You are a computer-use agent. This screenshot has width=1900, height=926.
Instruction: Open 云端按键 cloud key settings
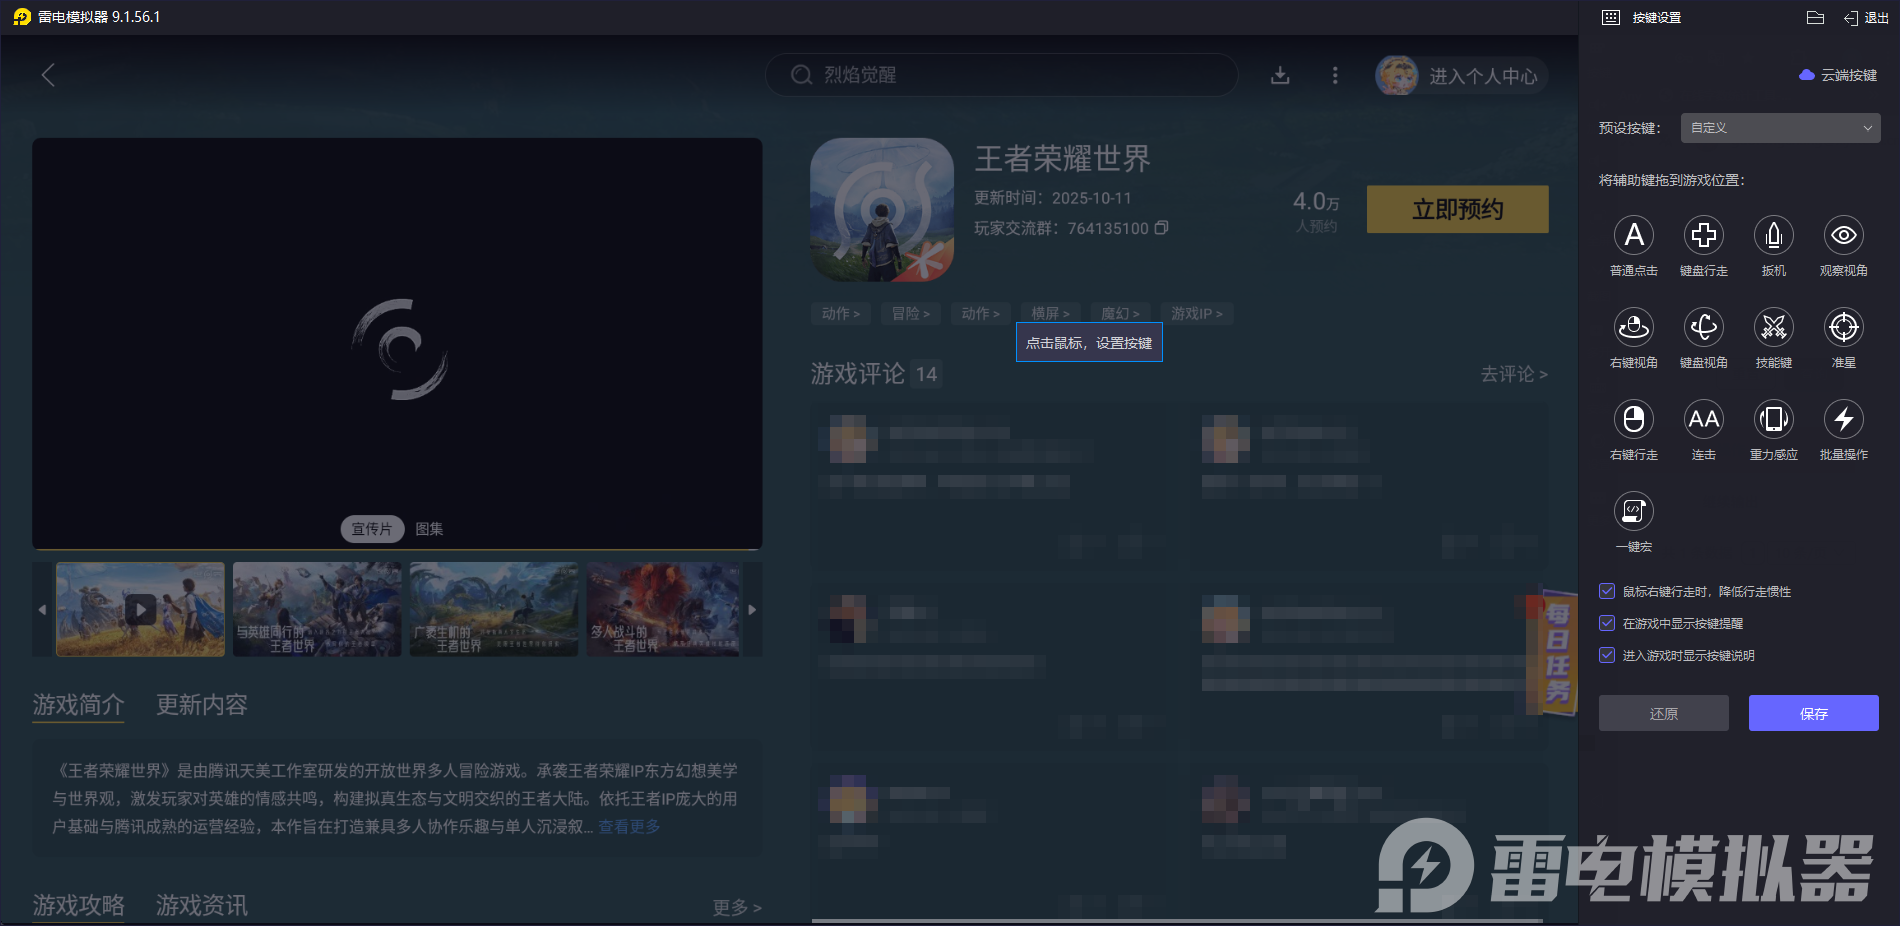coord(1838,75)
